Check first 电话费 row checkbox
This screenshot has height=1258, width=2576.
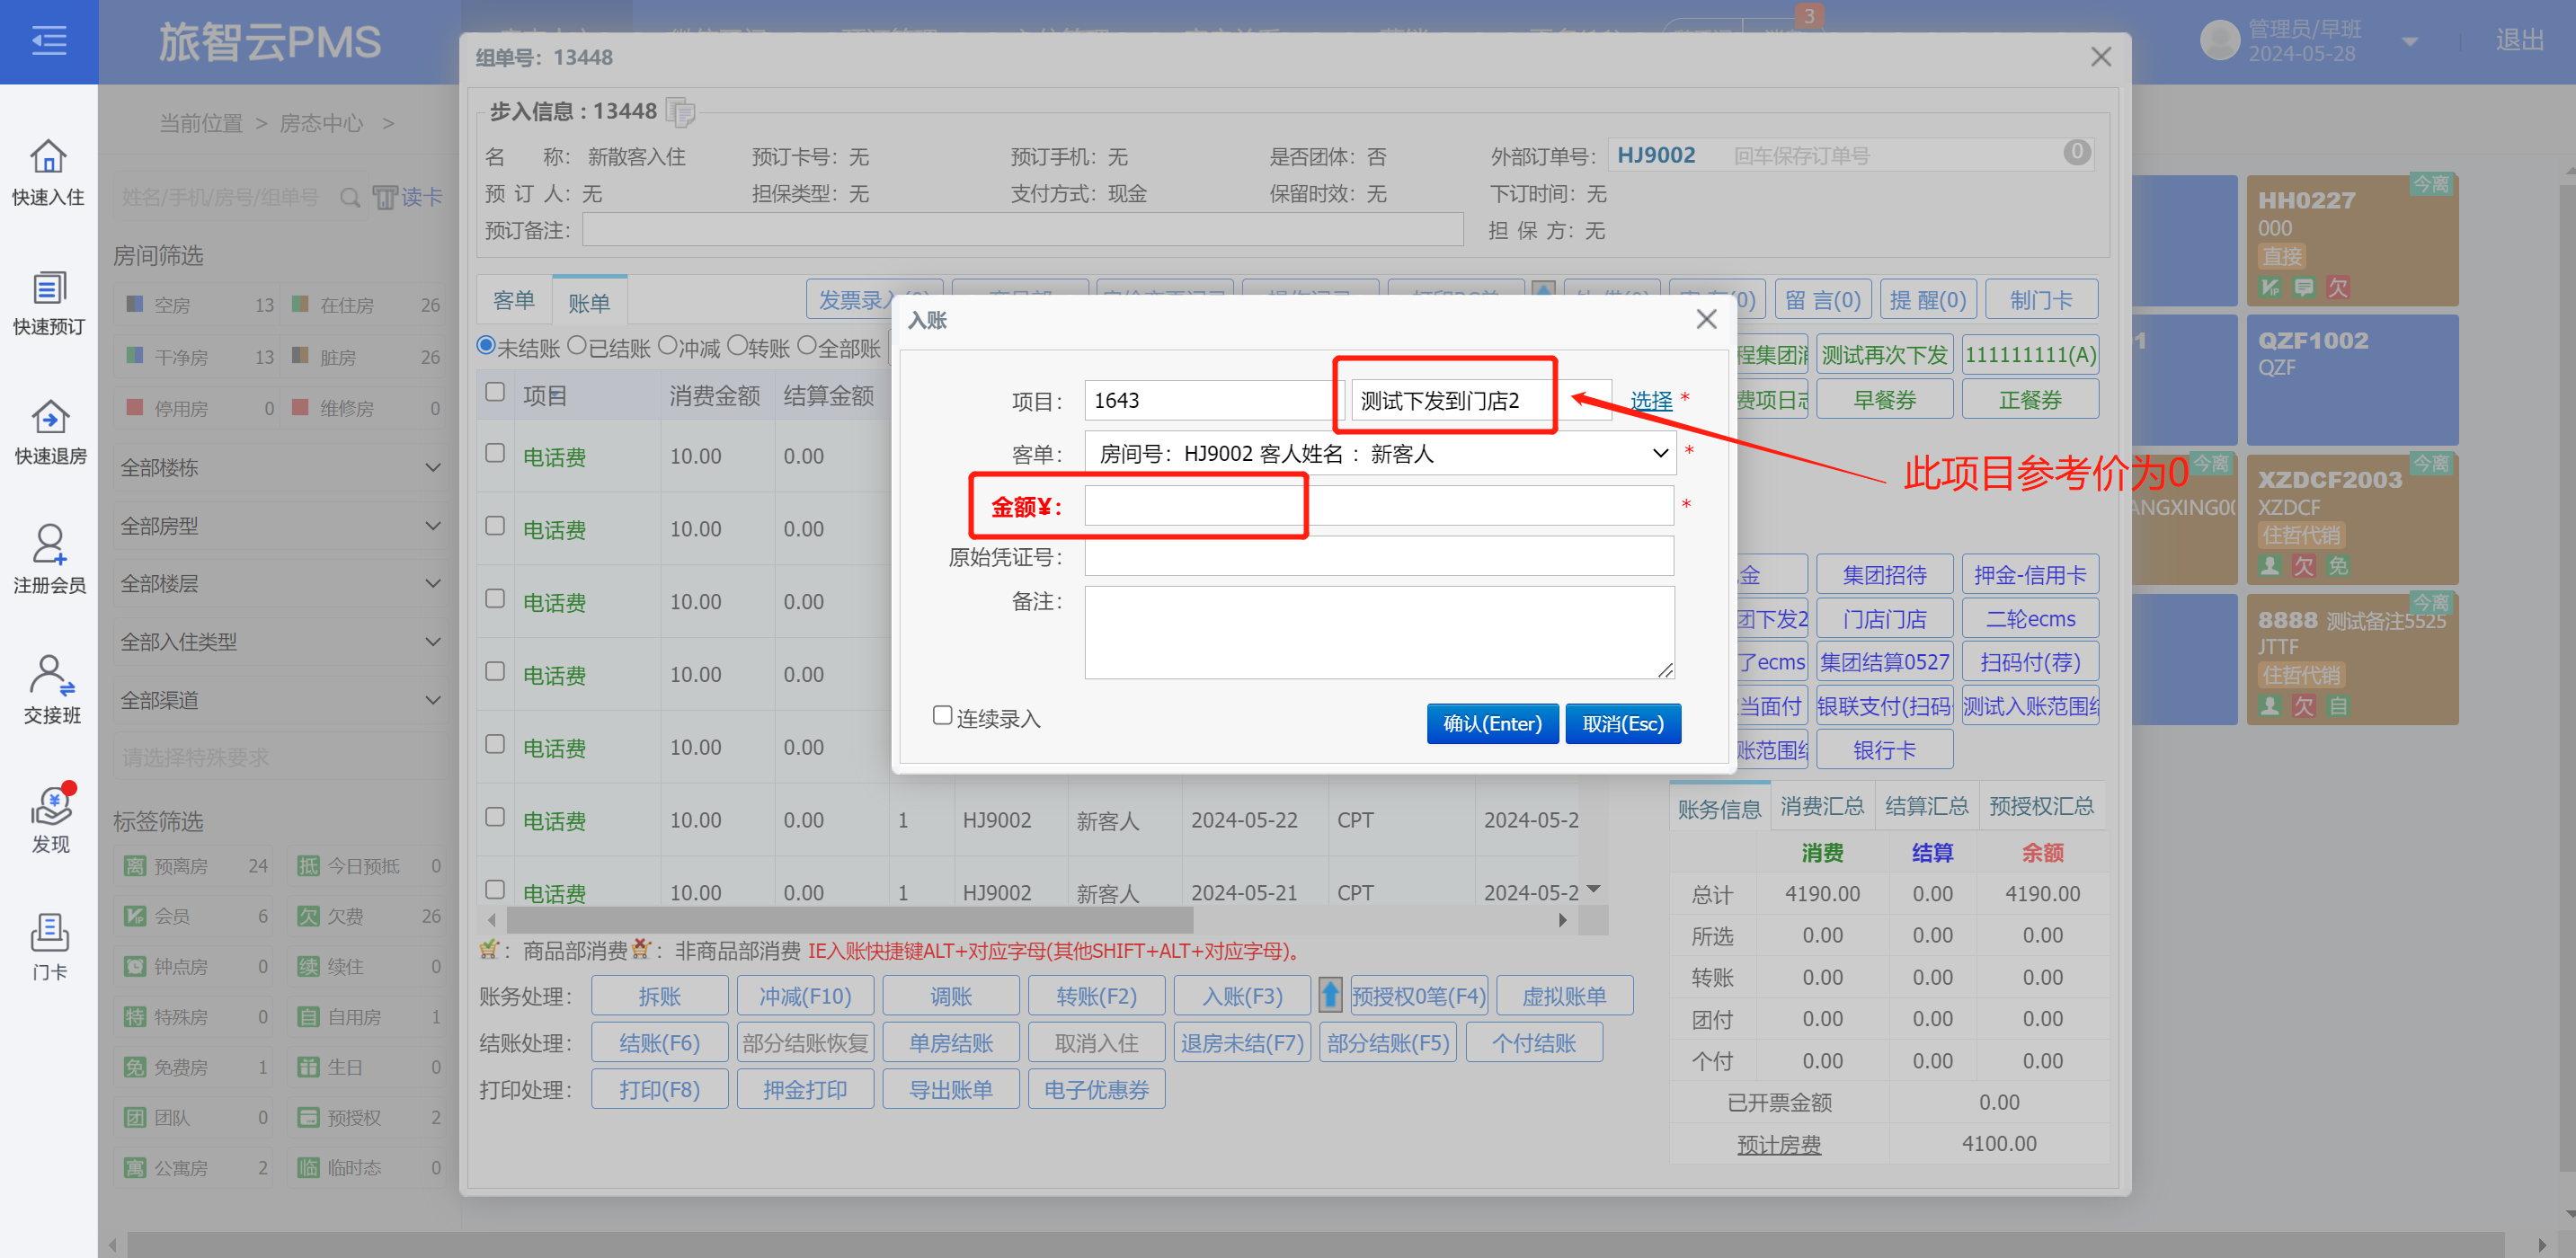(495, 453)
